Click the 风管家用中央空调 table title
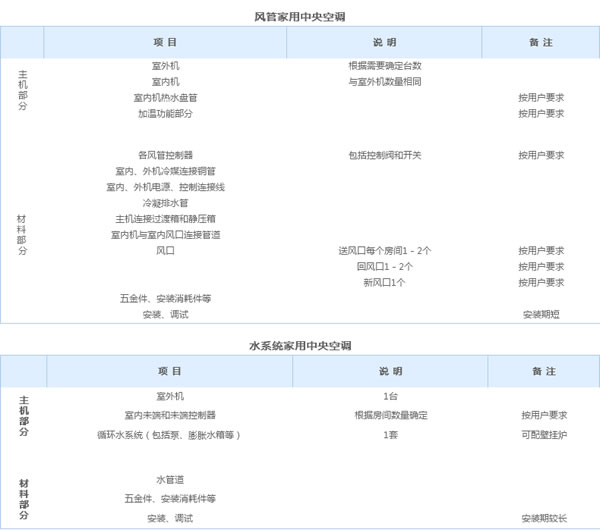 pyautogui.click(x=300, y=17)
